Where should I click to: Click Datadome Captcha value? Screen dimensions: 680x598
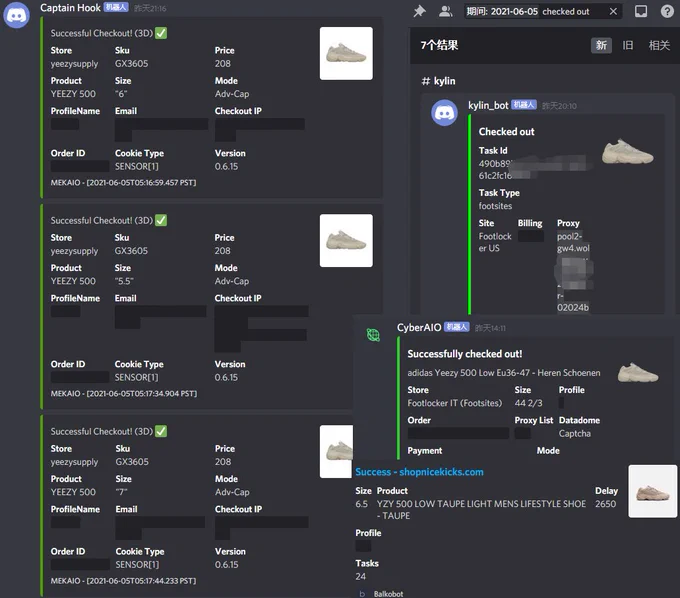click(x=574, y=433)
